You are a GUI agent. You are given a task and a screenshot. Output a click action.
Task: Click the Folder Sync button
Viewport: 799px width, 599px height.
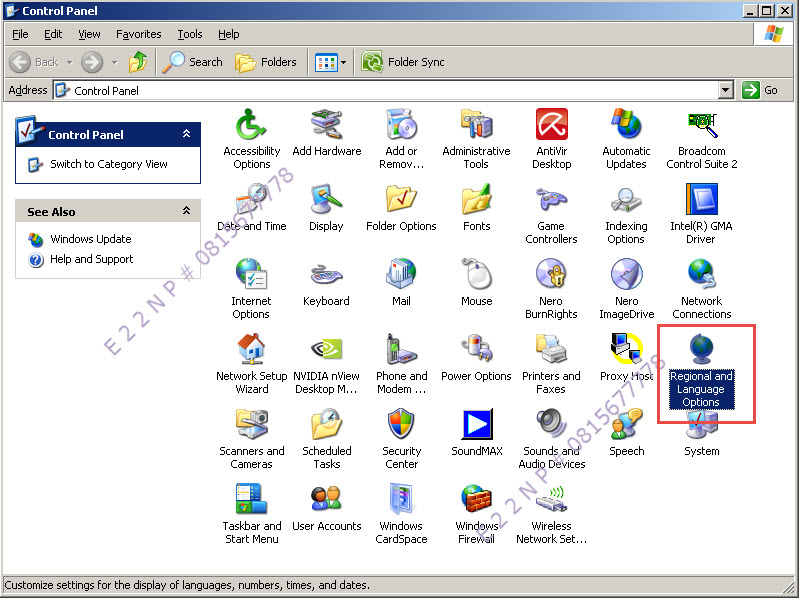[x=403, y=62]
